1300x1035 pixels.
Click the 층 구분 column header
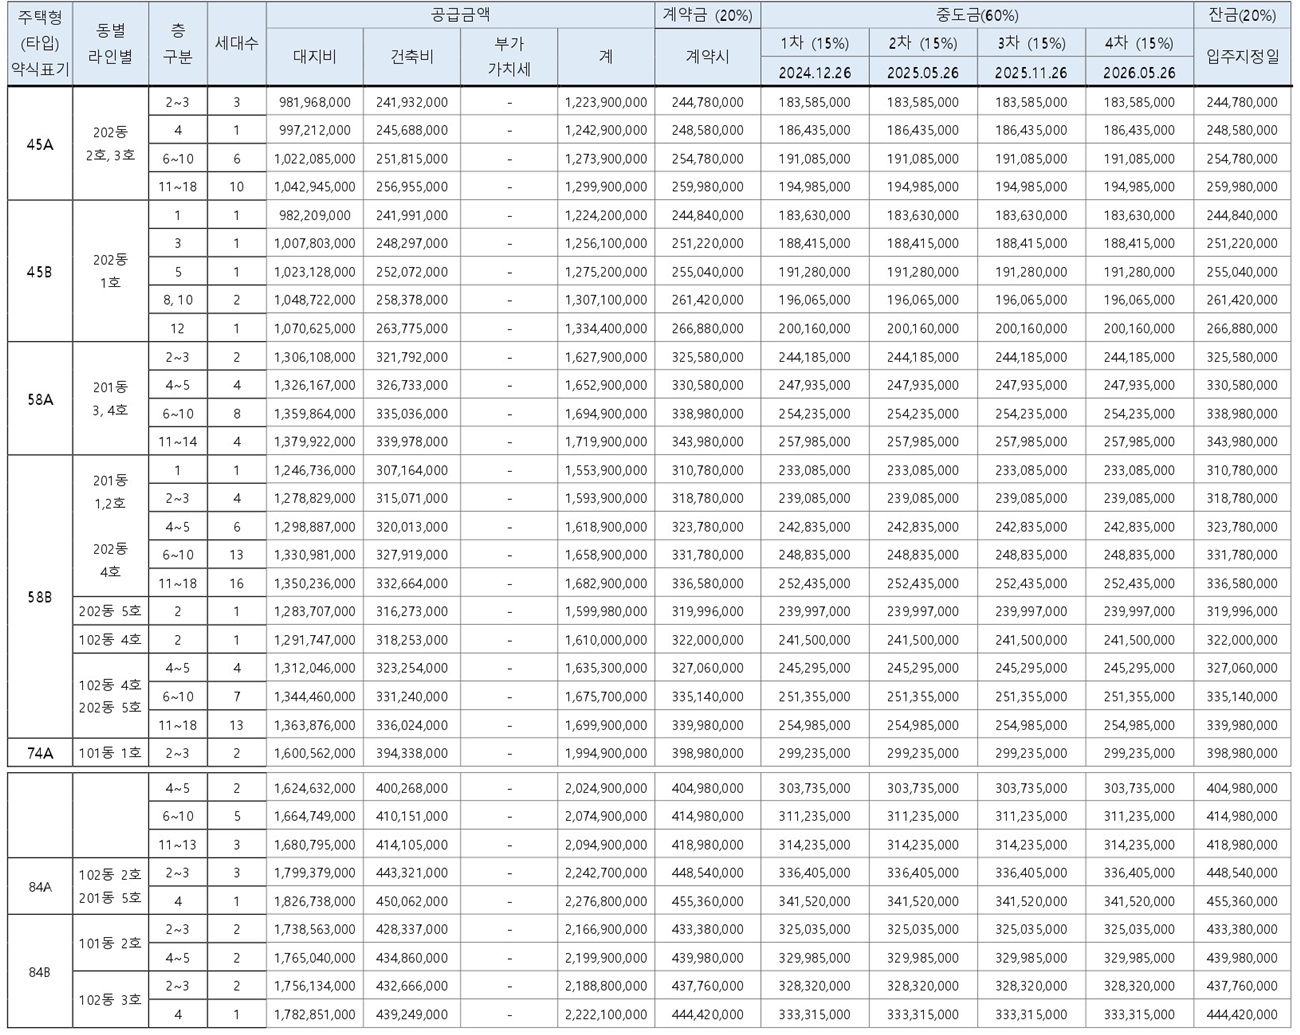pyautogui.click(x=177, y=44)
